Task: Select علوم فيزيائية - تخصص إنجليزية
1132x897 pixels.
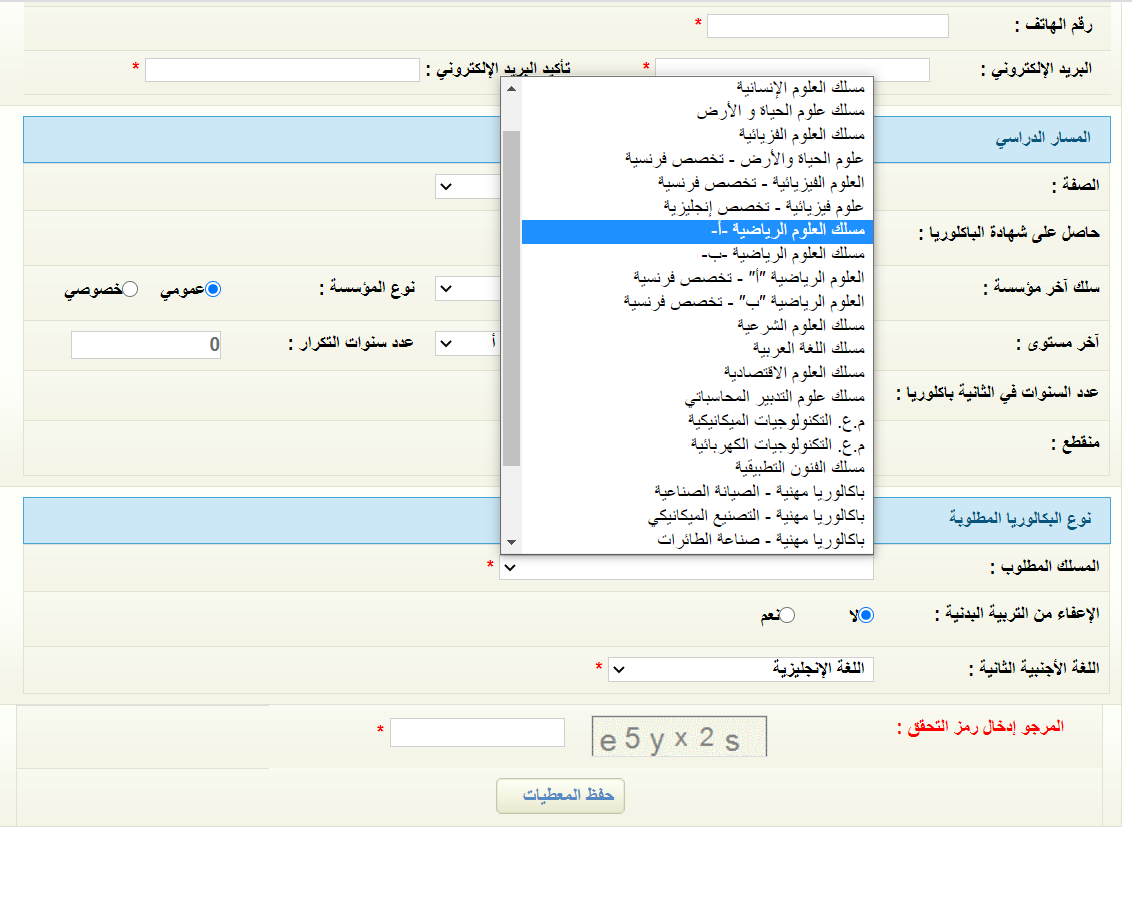Action: [x=697, y=208]
